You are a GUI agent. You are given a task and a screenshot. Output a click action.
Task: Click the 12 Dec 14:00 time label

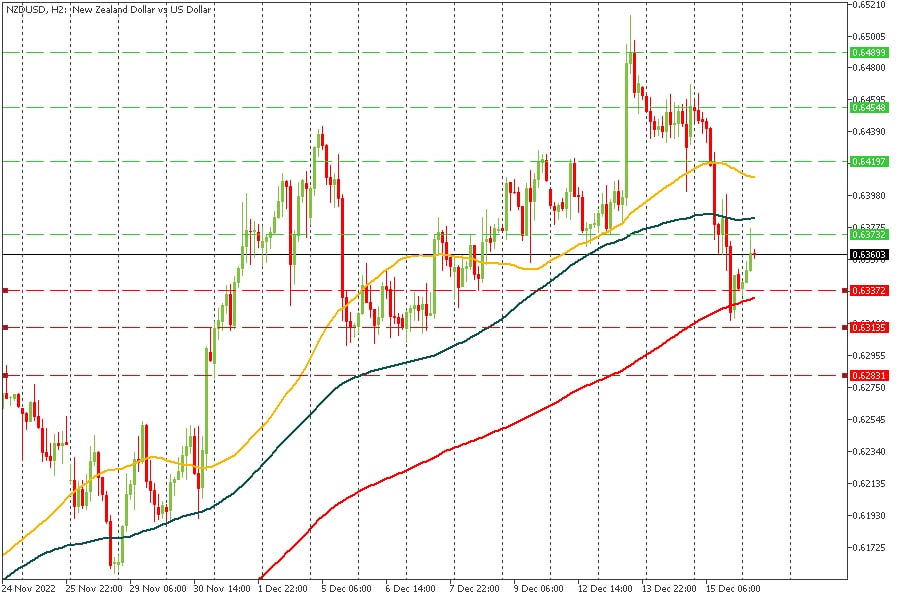pos(605,589)
